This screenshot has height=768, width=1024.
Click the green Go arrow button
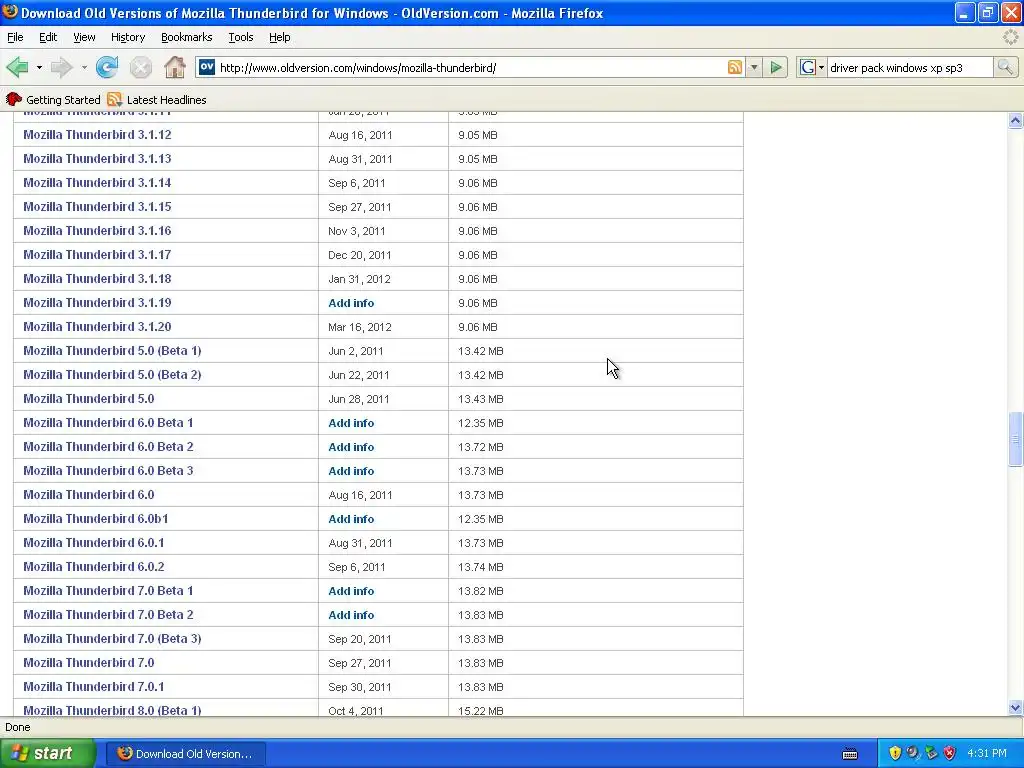(776, 67)
